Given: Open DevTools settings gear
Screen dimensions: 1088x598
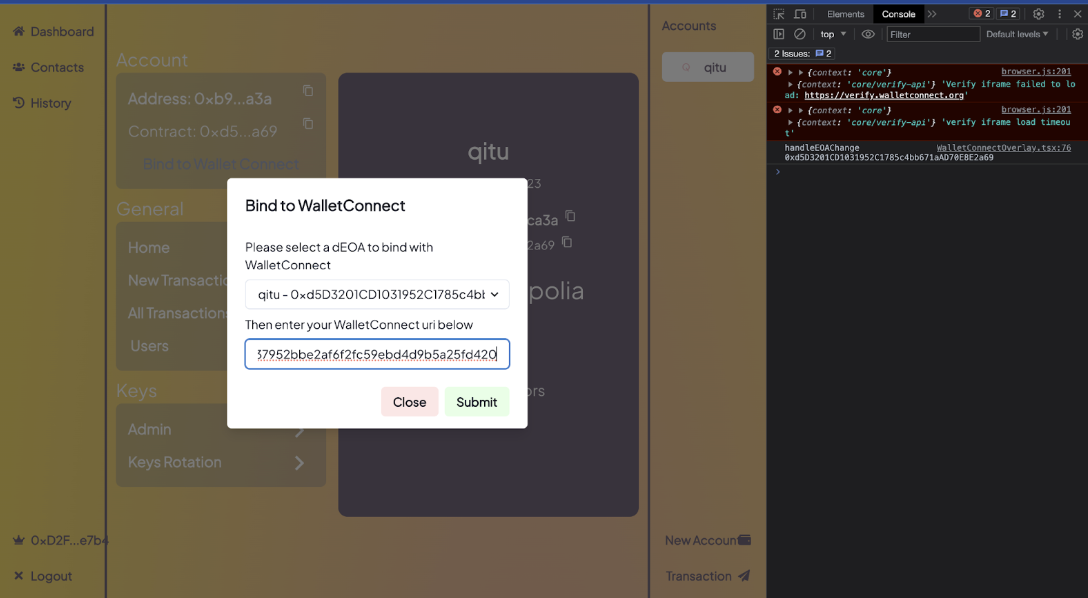Looking at the screenshot, I should pyautogui.click(x=1038, y=13).
